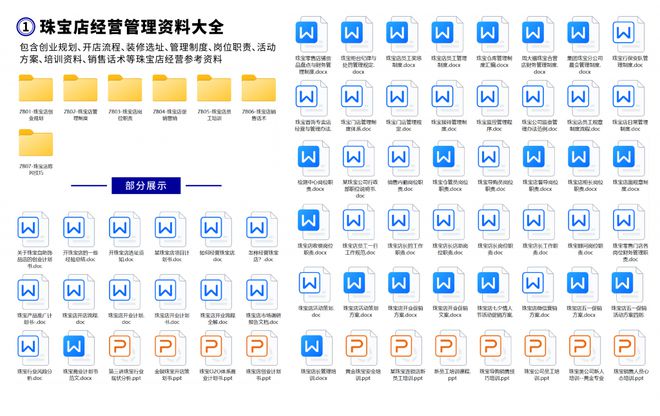Select 检测中心岗位职责.docx file
Viewport: 660px width, 416px height.
tap(314, 159)
